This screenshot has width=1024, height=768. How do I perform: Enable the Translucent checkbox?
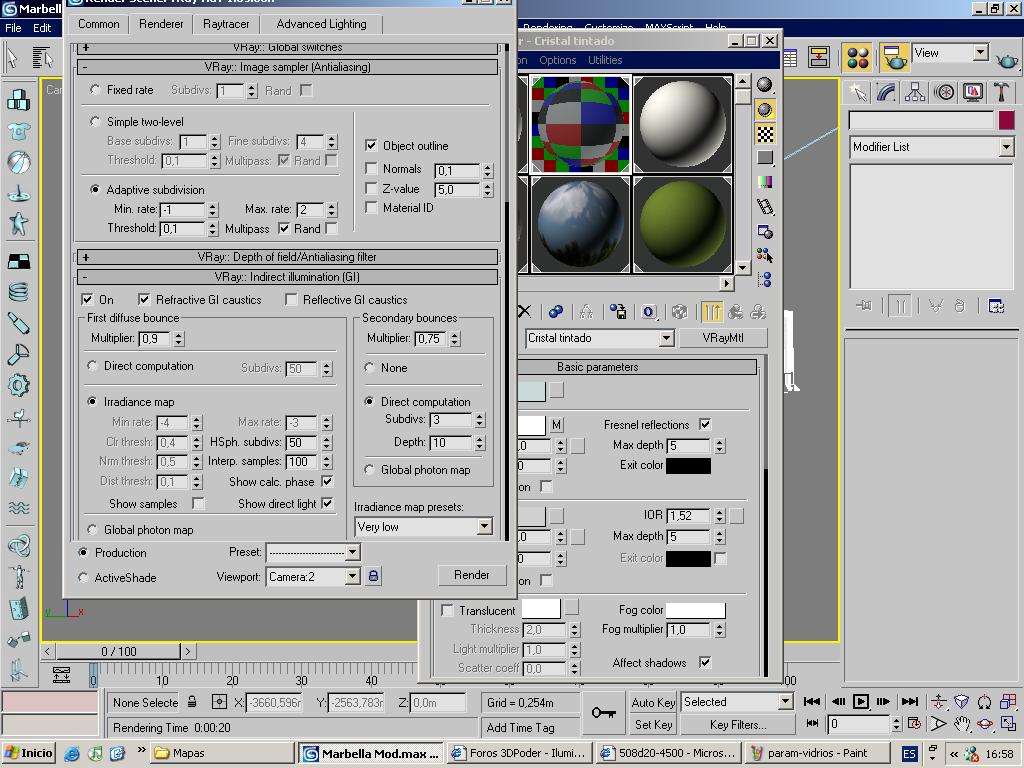(x=447, y=610)
